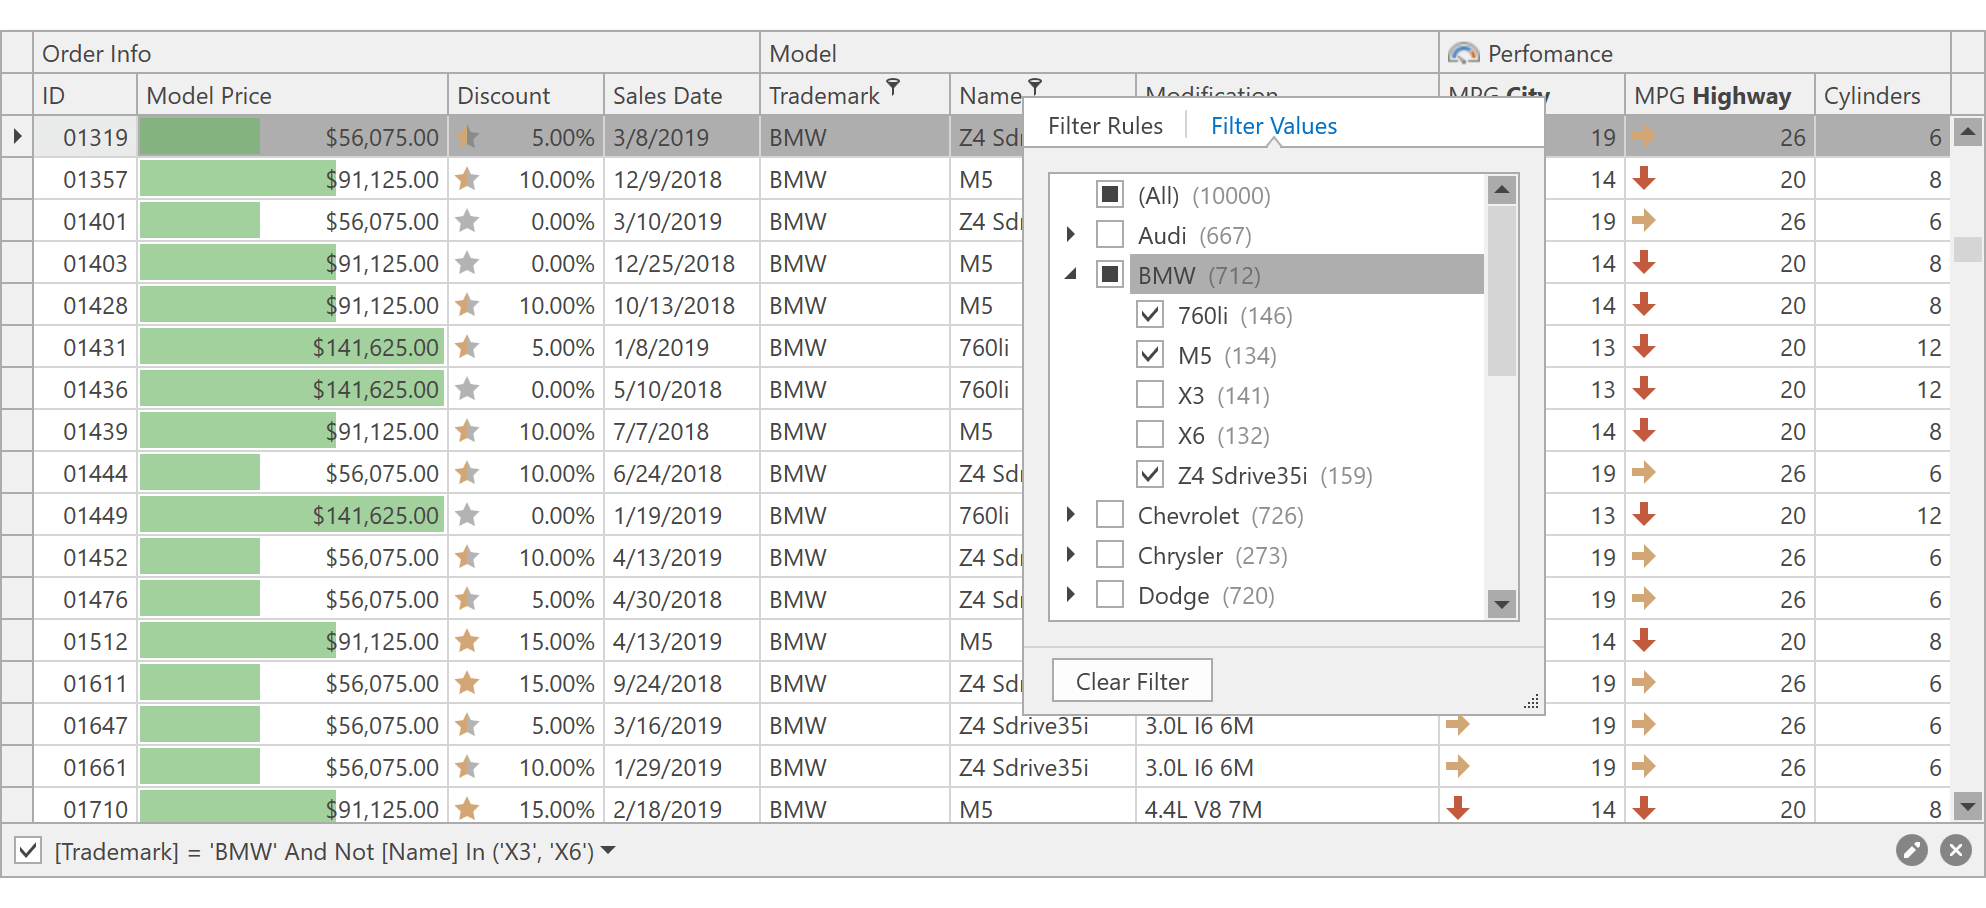This screenshot has width=1986, height=908.
Task: Click the Model Price bar for row 01431
Action: [x=292, y=347]
